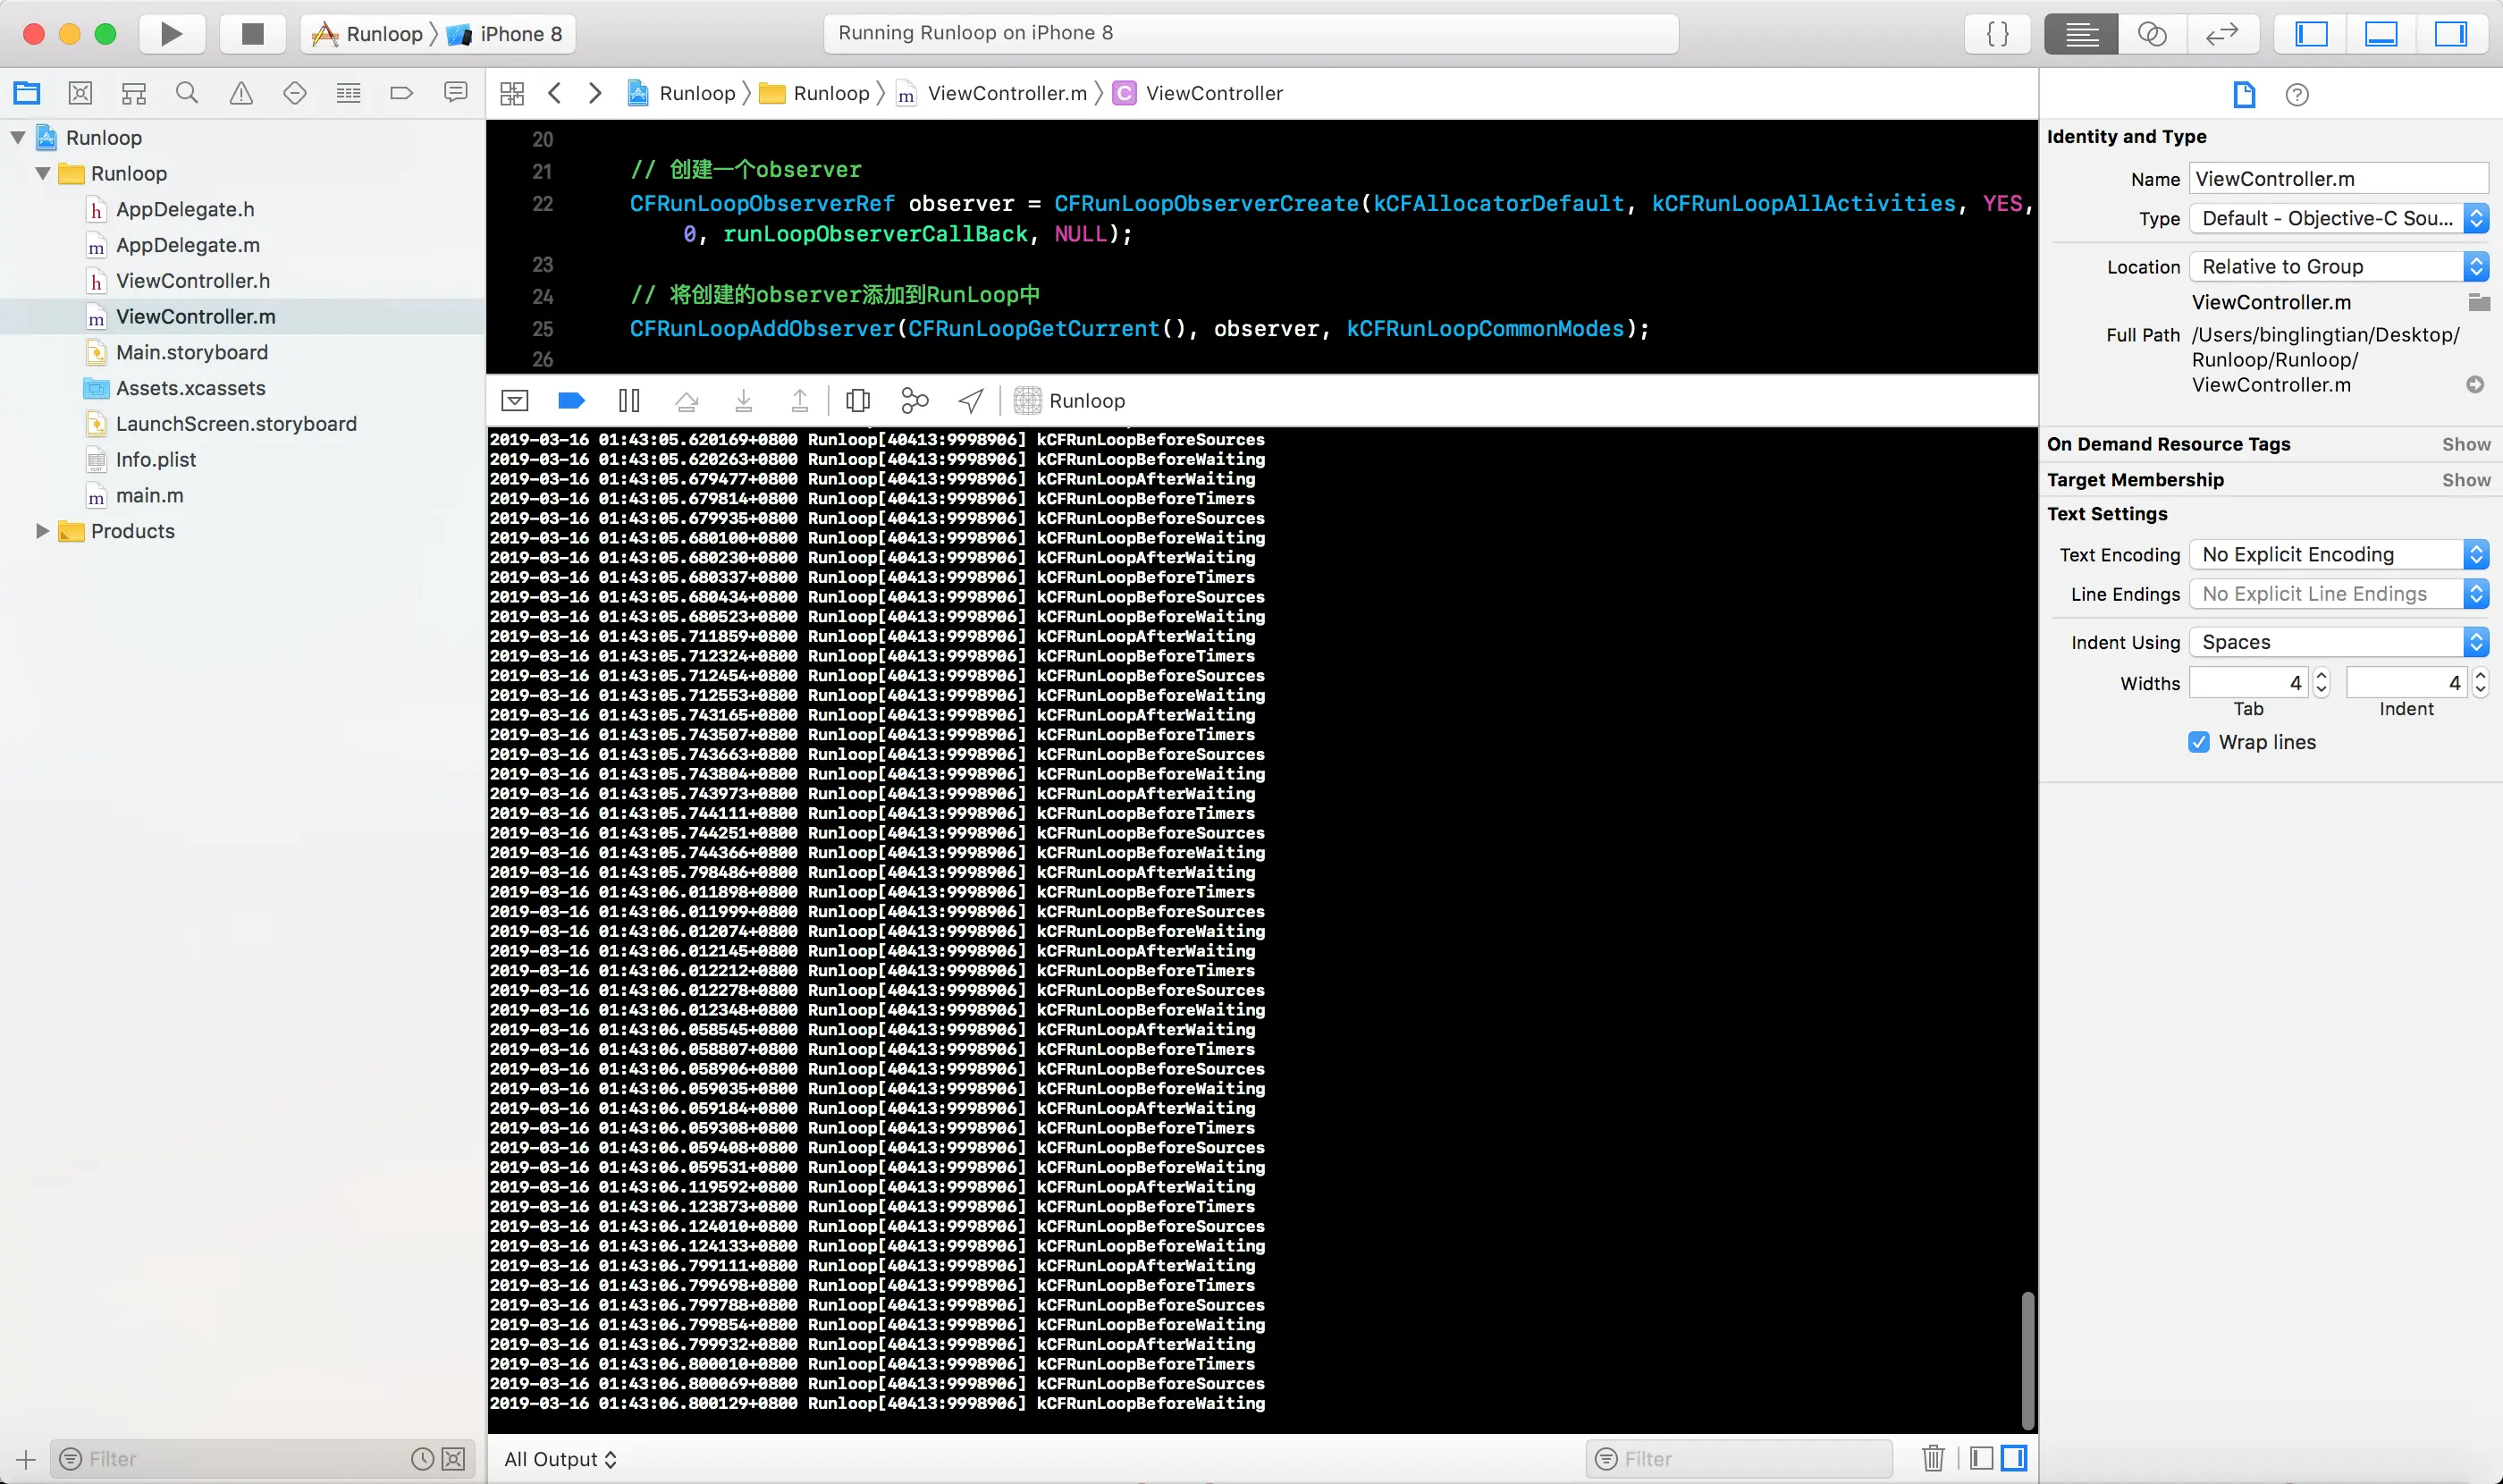
Task: Pause program execution in debug bar
Action: [629, 401]
